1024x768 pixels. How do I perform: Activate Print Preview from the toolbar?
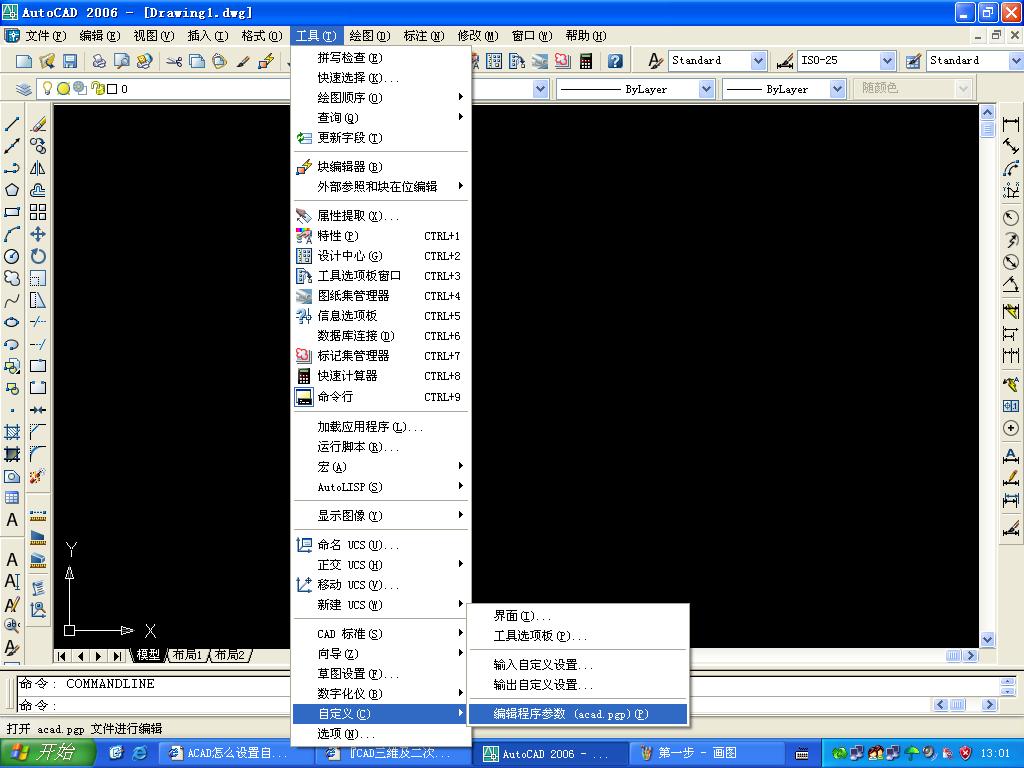(x=122, y=61)
